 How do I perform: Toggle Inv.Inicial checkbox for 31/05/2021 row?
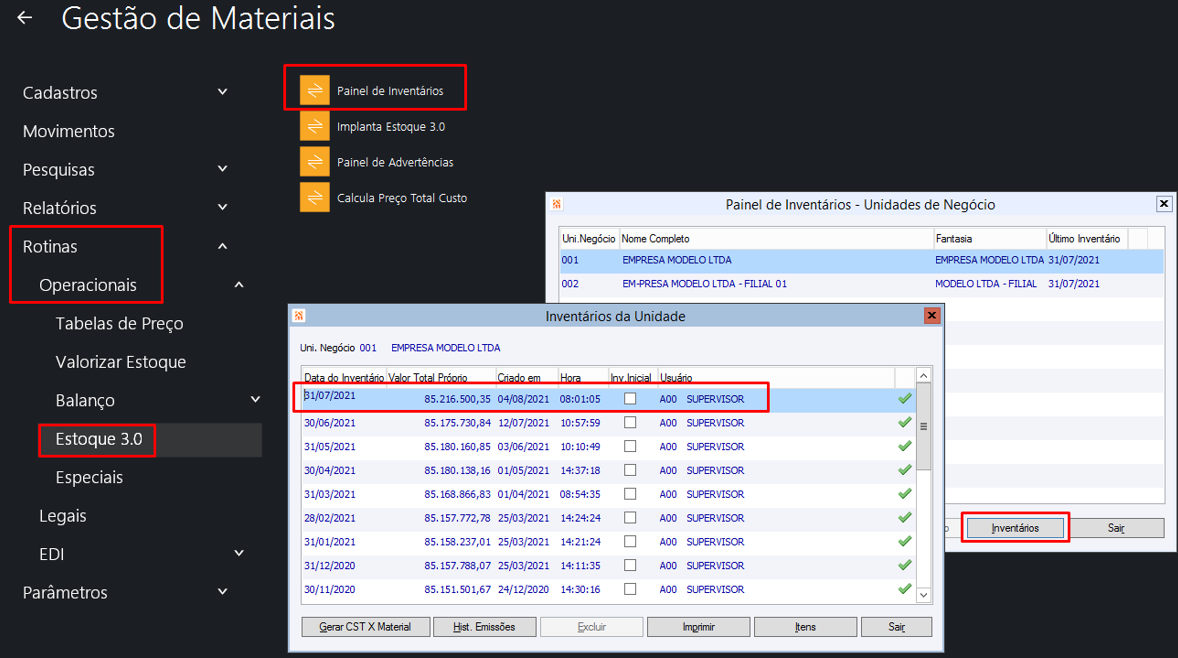pos(630,446)
